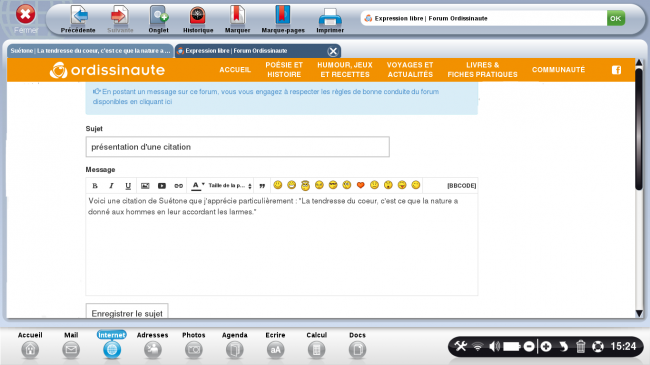Viewport: 650px width, 365px height.
Task: Open the VOYAGES ET ACTUALITÉS menu
Action: [410, 70]
